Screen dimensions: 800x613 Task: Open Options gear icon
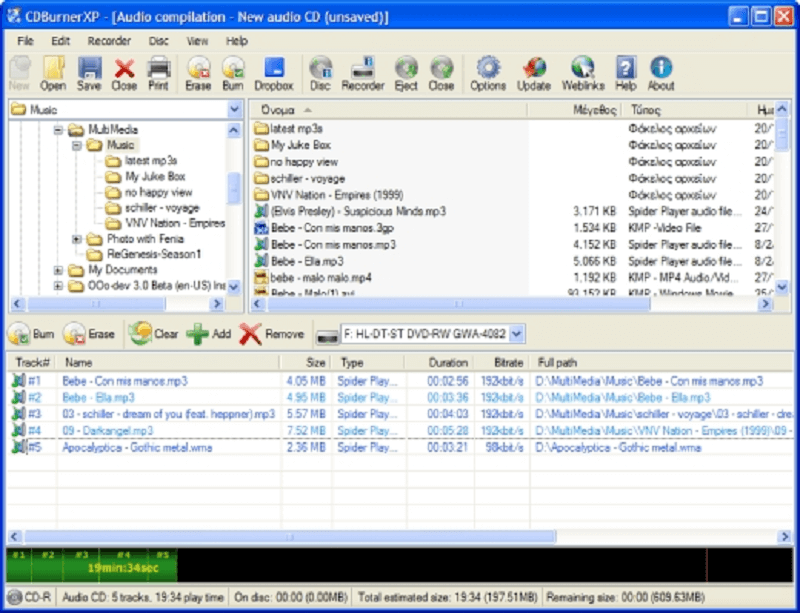pos(487,73)
